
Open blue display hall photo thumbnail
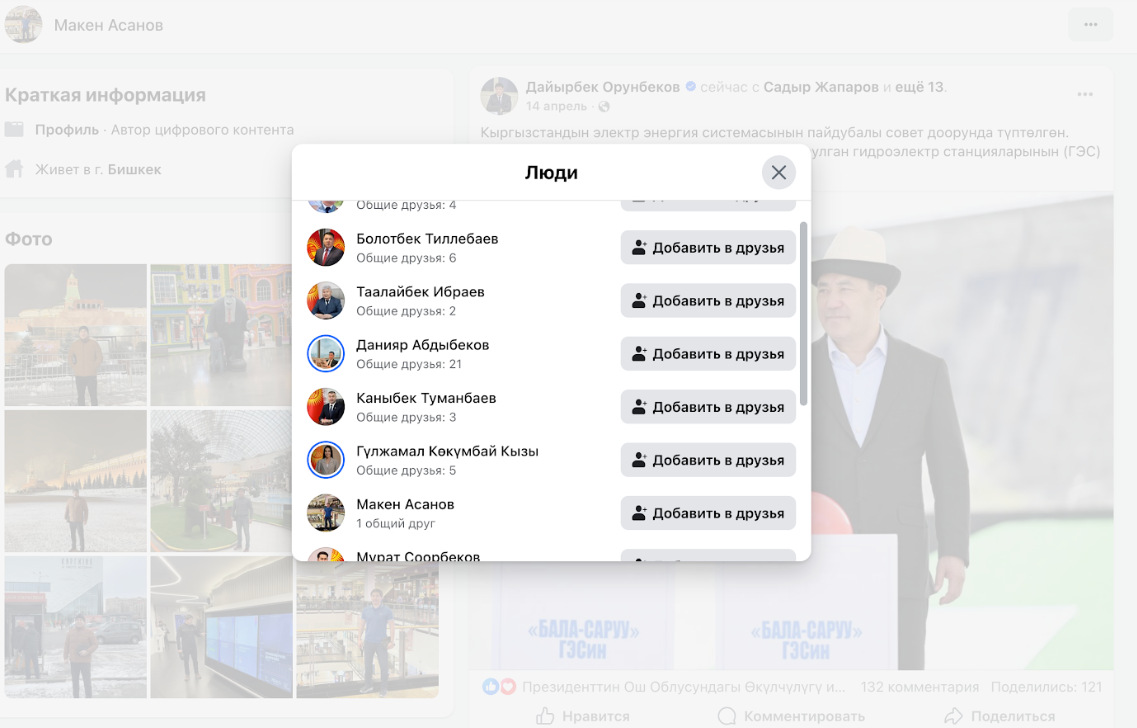point(221,626)
